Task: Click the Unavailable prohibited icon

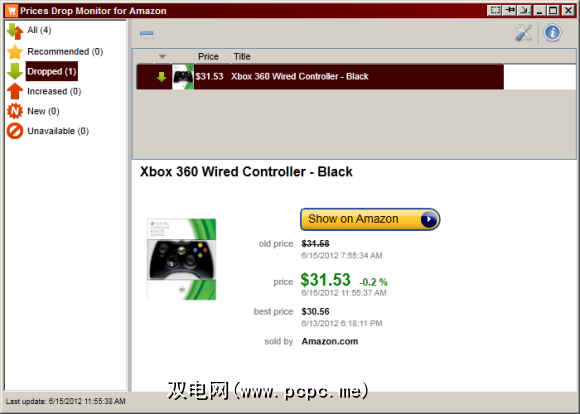Action: click(15, 131)
